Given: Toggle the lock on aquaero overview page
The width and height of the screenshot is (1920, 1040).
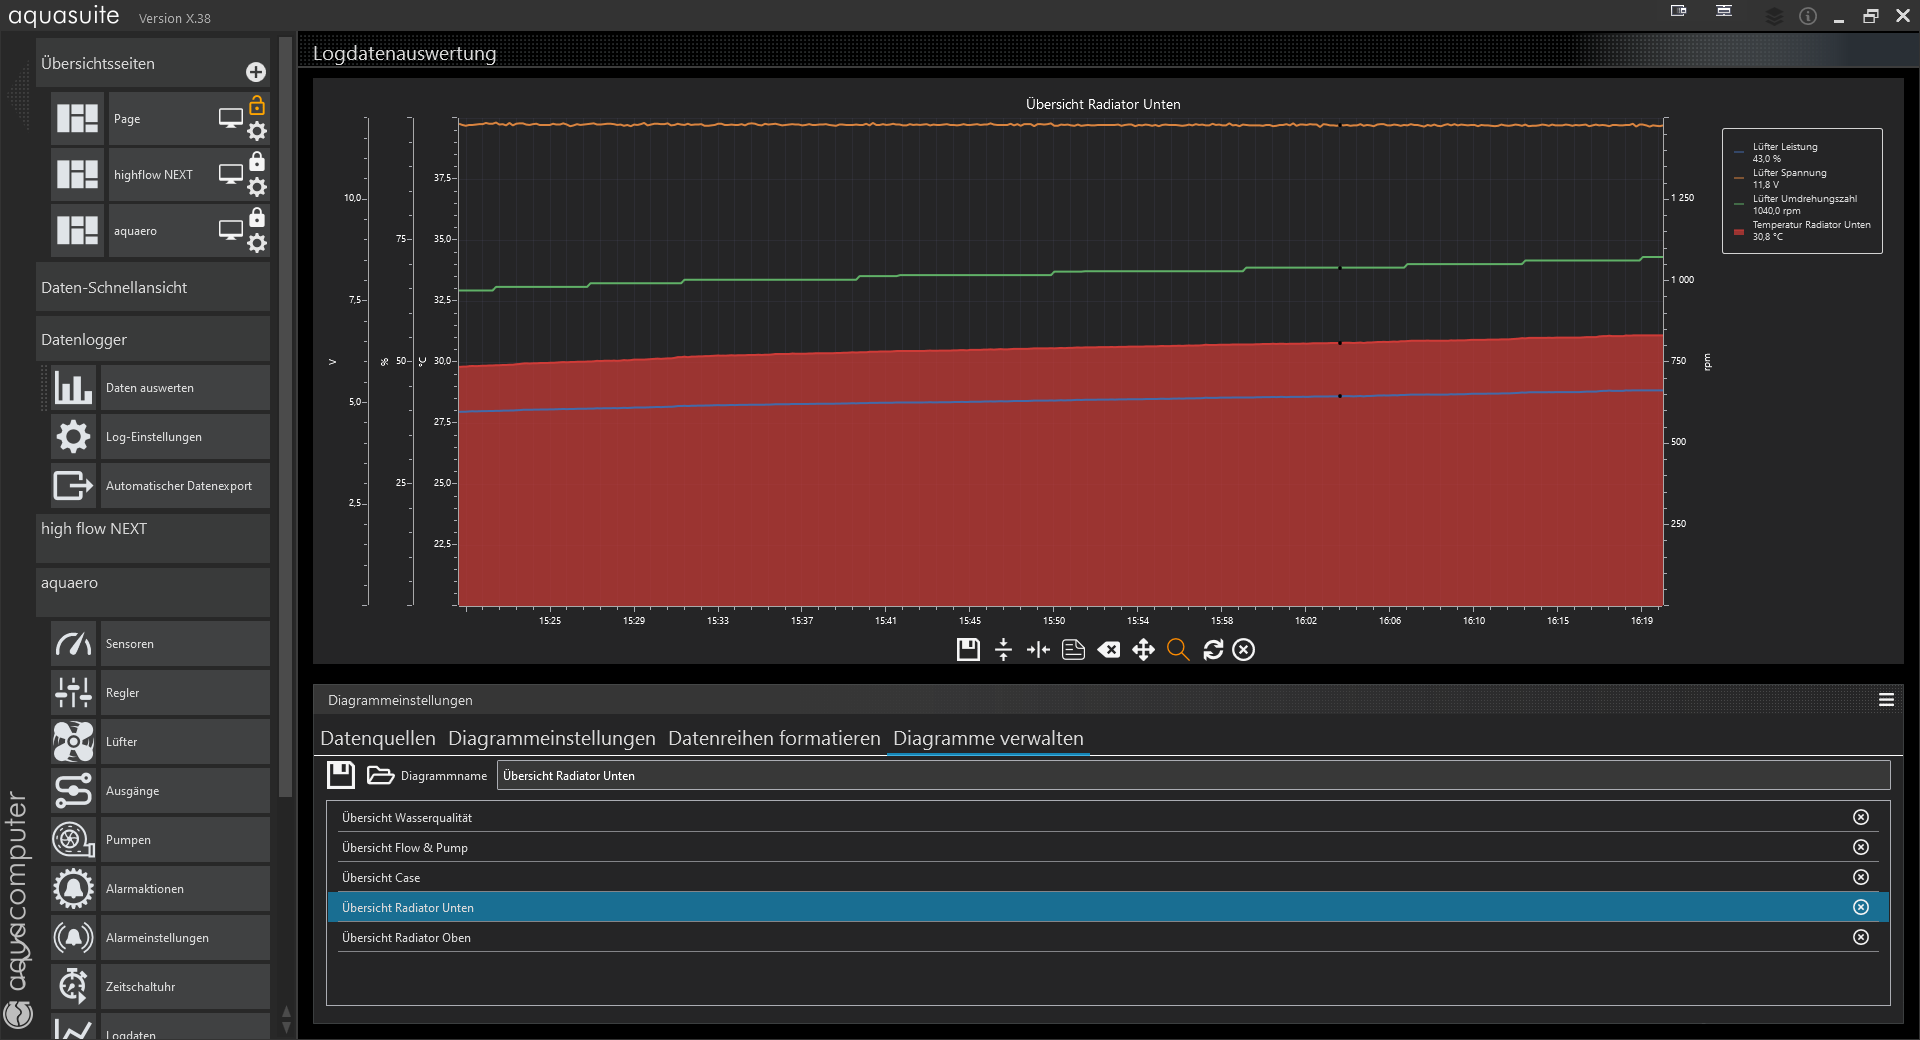Looking at the screenshot, I should 257,217.
